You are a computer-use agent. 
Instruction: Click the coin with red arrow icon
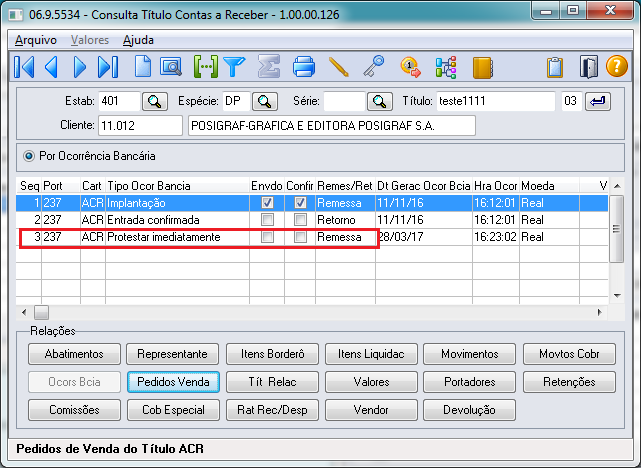tap(410, 66)
